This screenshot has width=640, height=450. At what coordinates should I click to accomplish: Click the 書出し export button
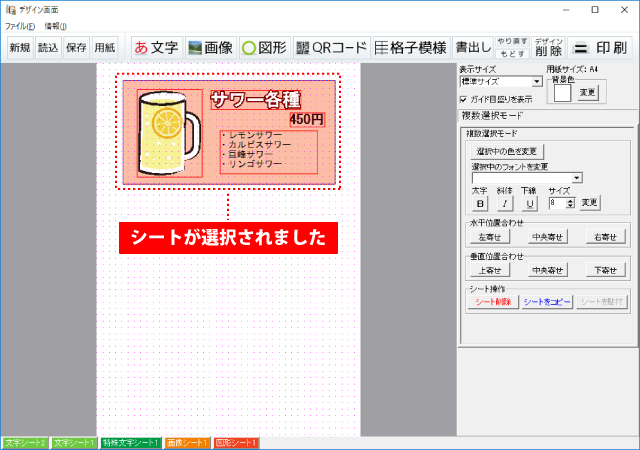[x=473, y=48]
